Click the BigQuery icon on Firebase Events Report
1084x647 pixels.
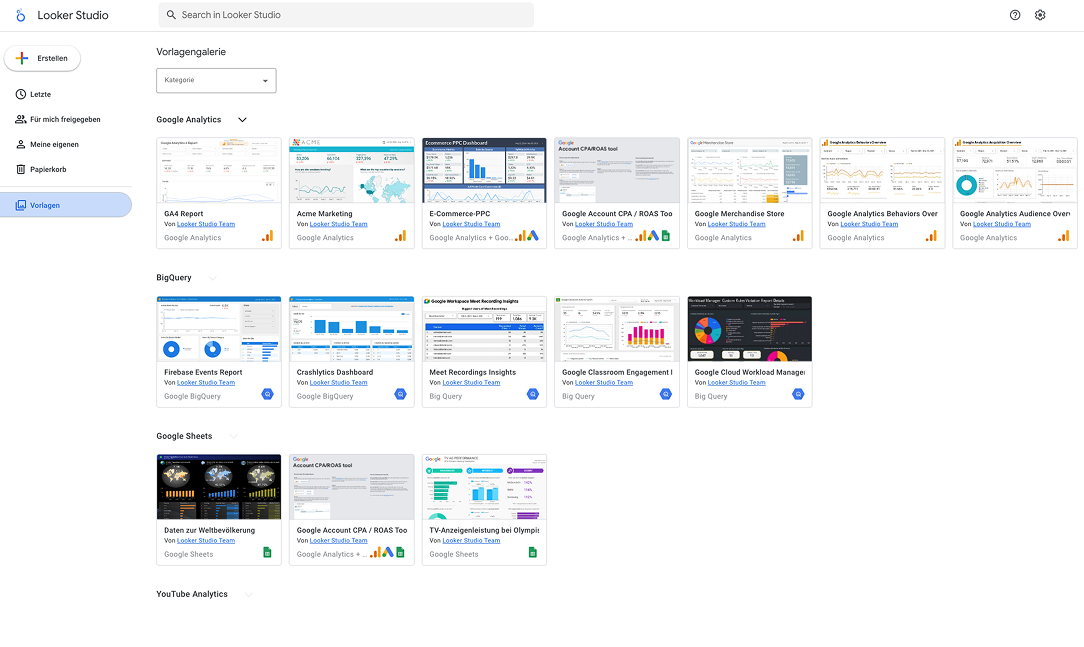click(268, 395)
